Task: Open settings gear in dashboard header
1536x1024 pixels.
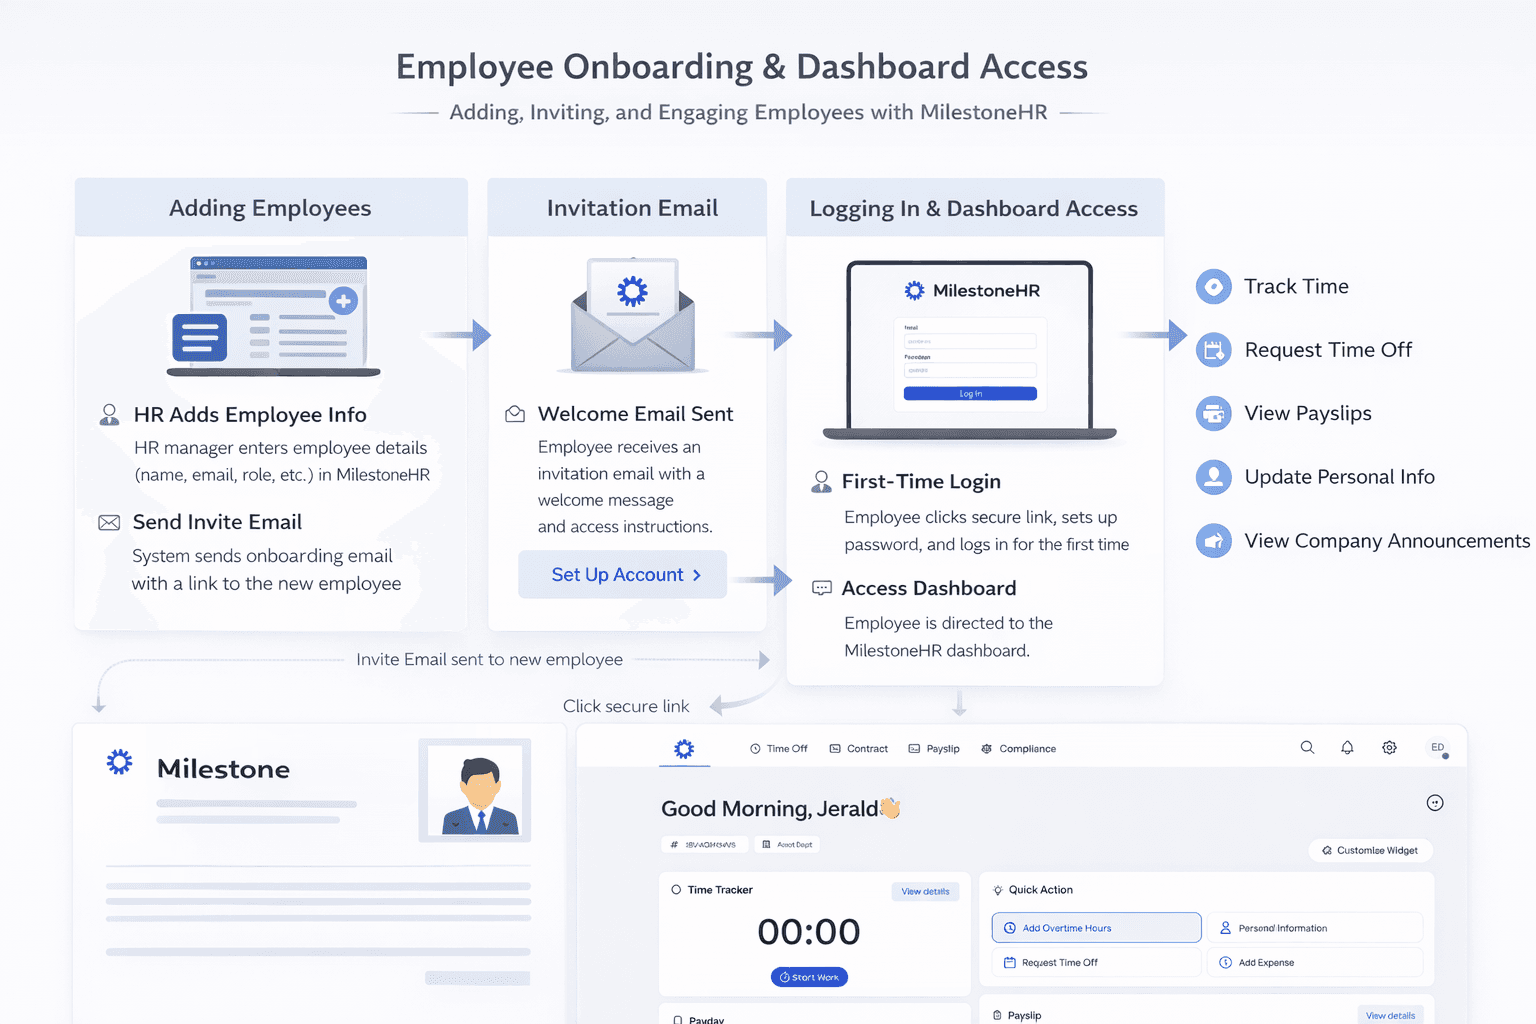Action: coord(1389,747)
